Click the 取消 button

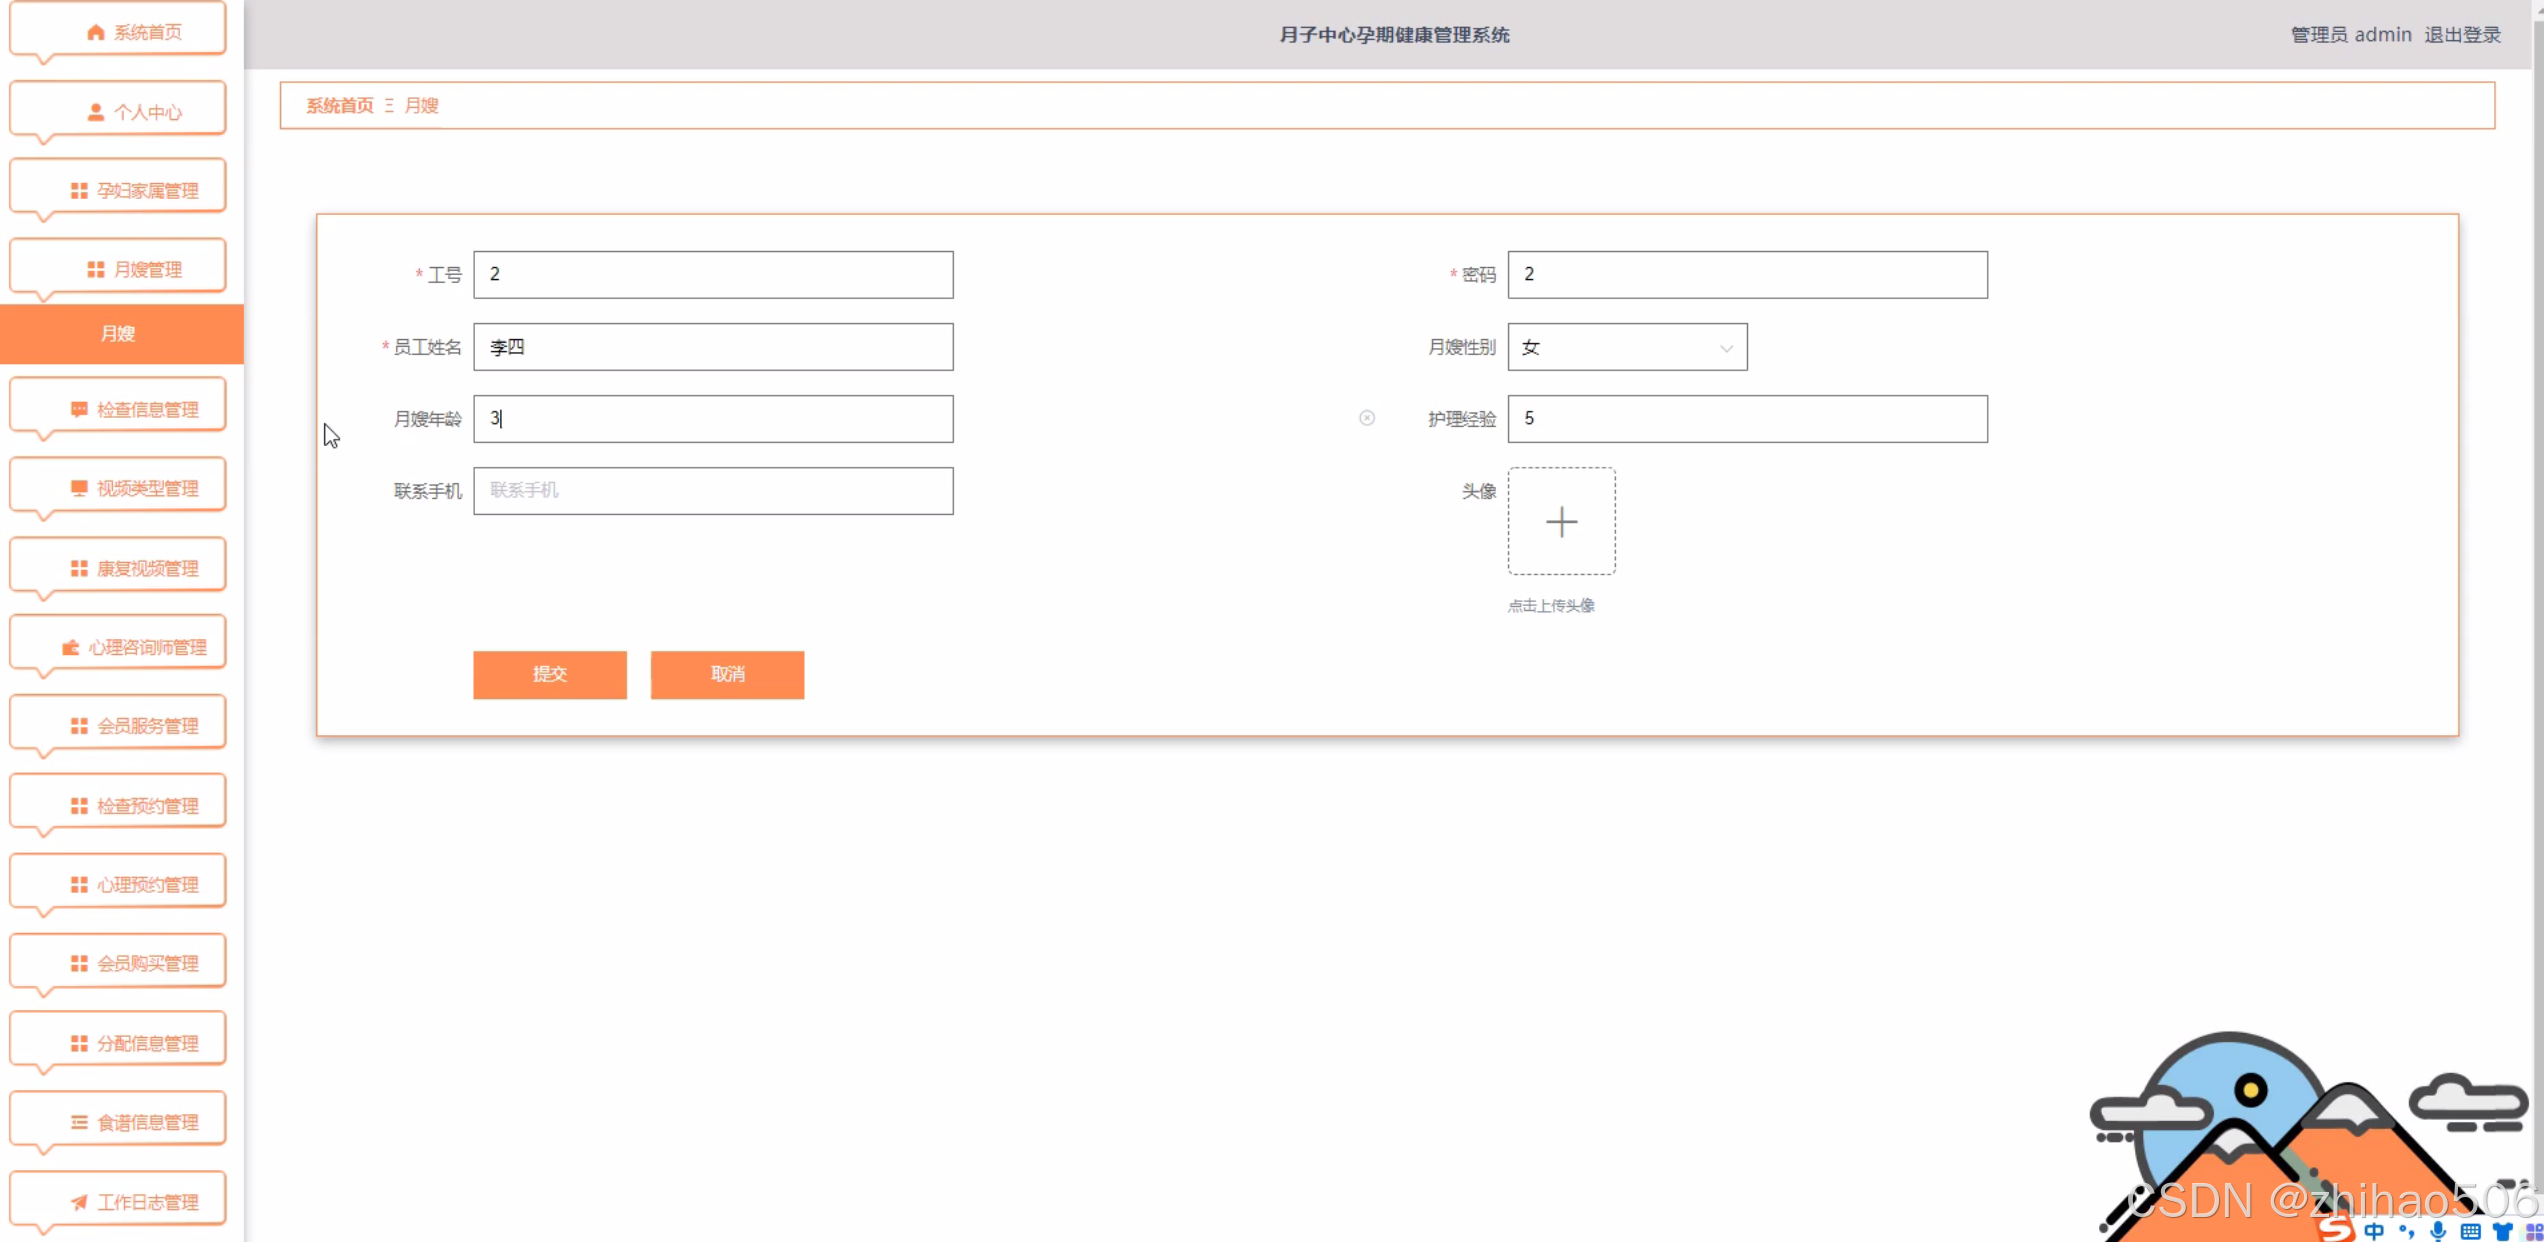727,674
